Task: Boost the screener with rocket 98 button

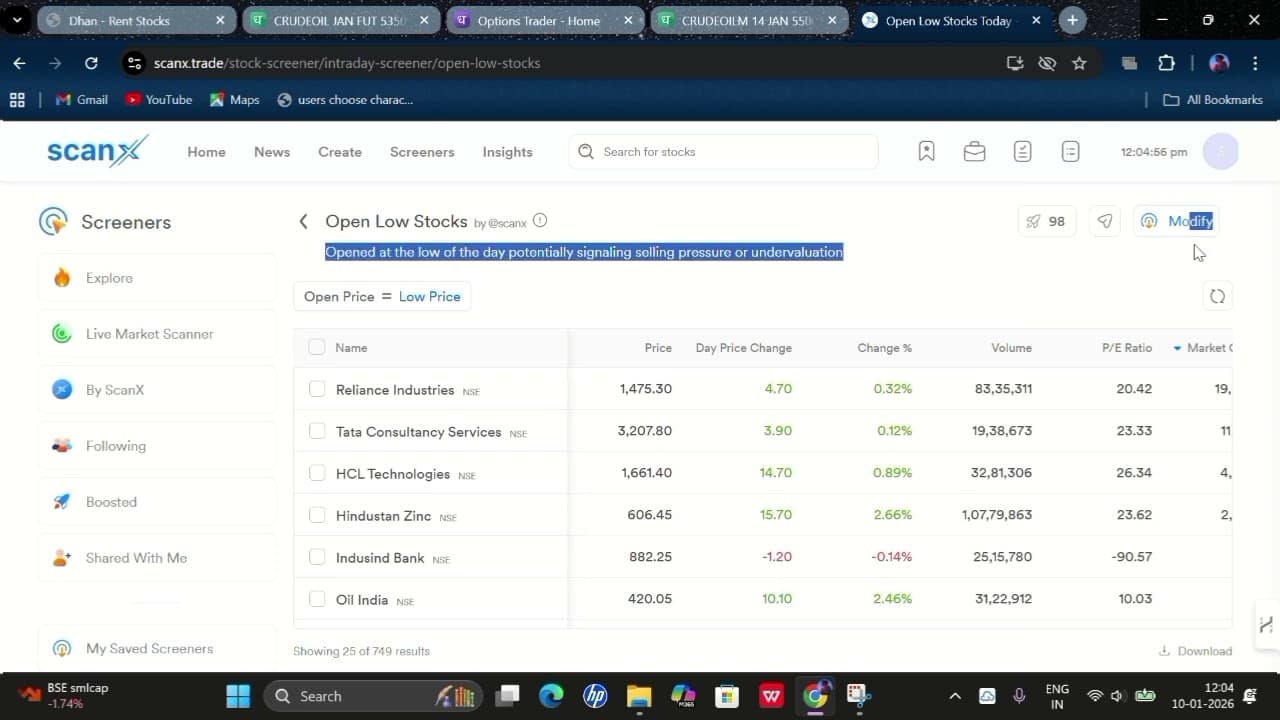Action: coord(1046,221)
